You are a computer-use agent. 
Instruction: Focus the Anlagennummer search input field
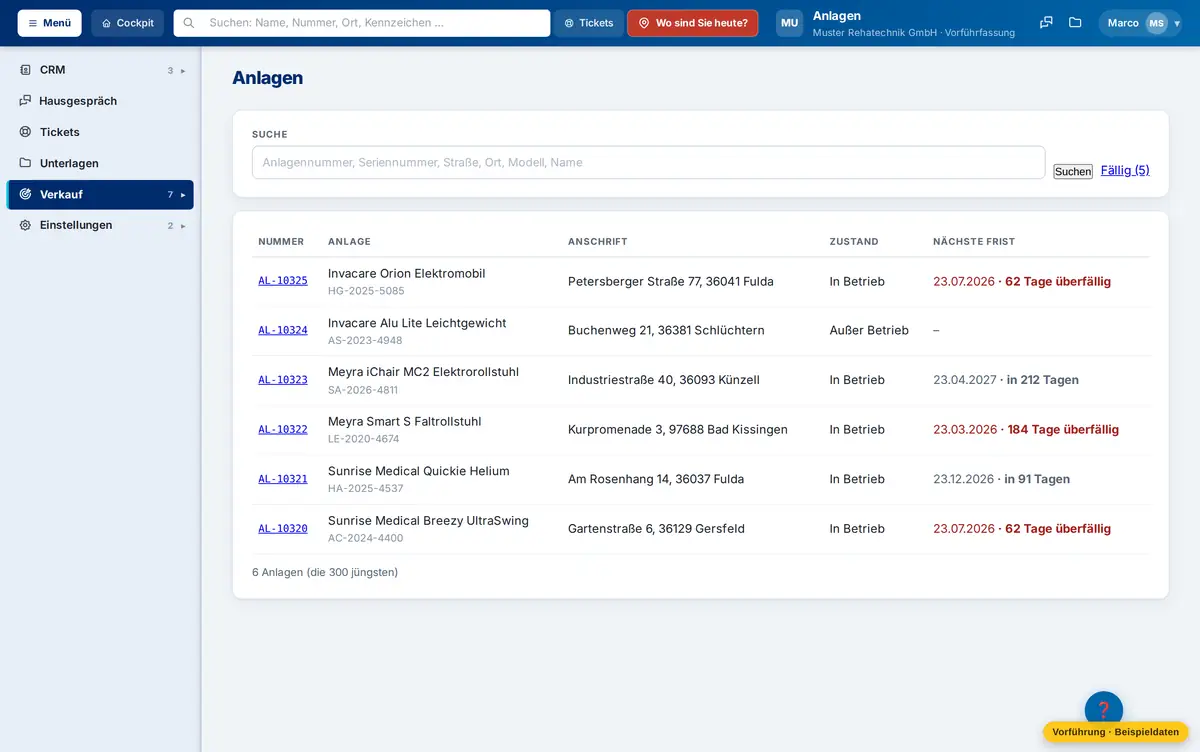(648, 162)
